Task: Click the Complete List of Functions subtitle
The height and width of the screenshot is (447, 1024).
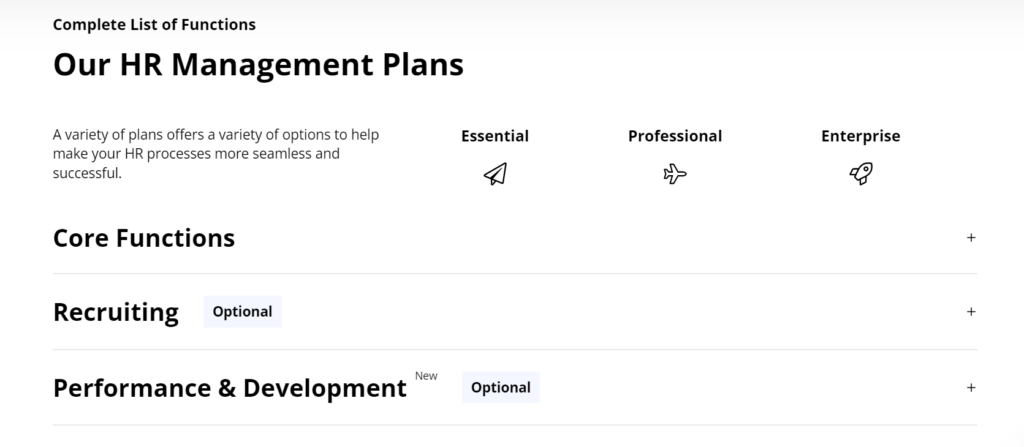Action: click(x=154, y=24)
